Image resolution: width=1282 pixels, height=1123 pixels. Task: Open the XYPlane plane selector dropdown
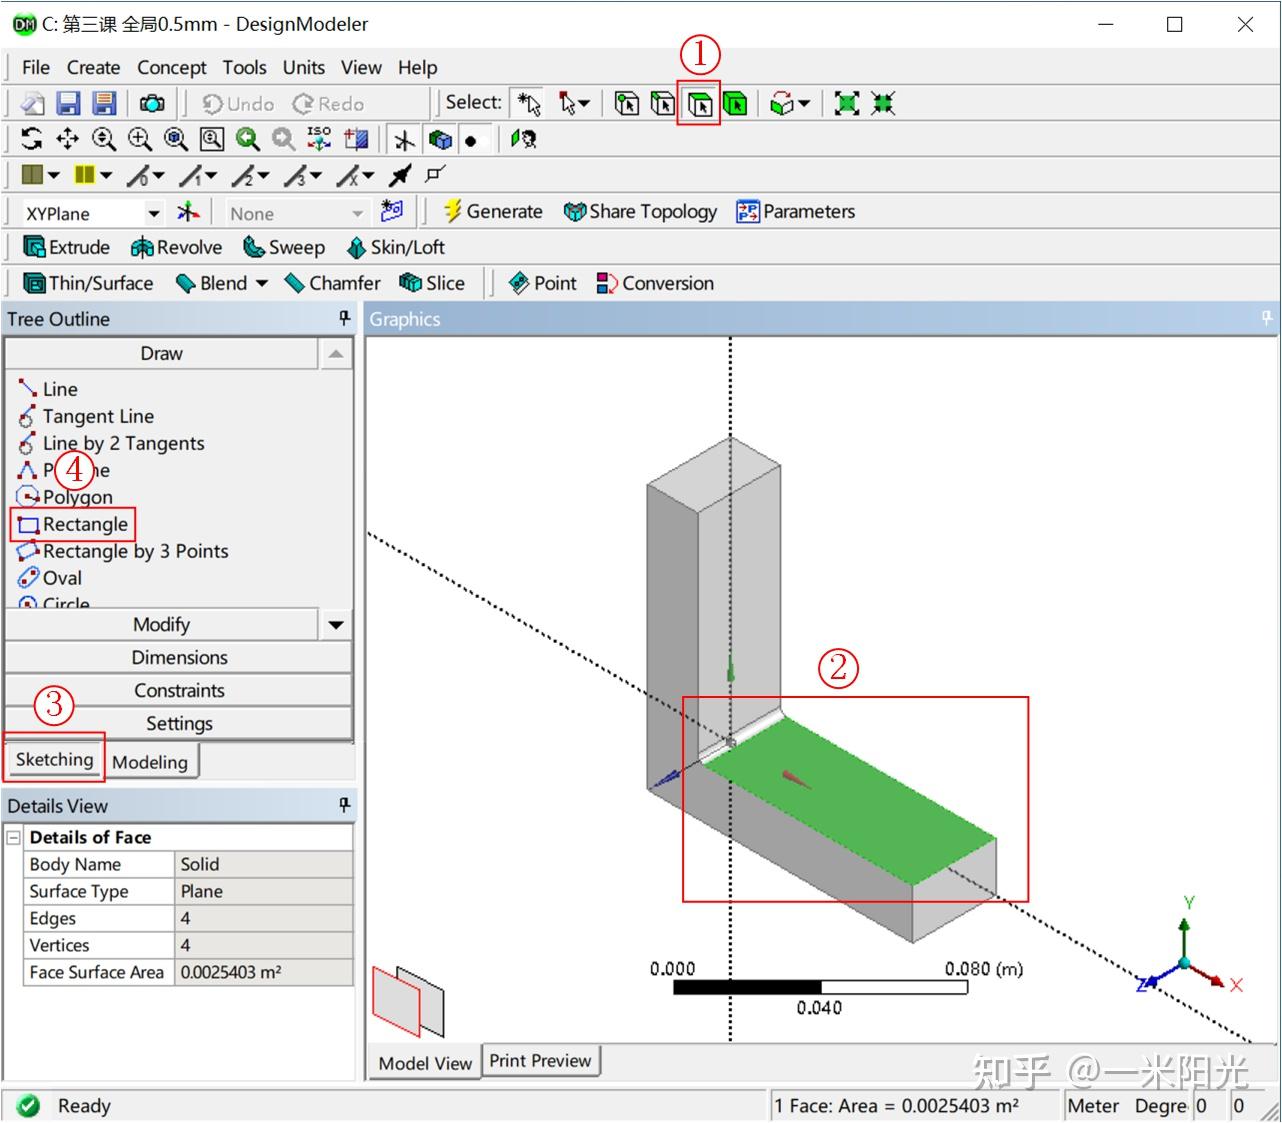tap(154, 212)
